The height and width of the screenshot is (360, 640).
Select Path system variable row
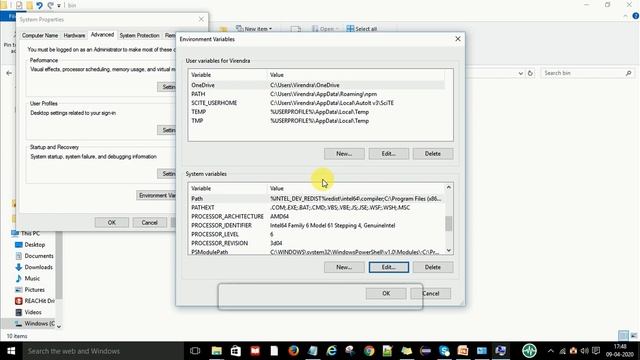pyautogui.click(x=317, y=198)
